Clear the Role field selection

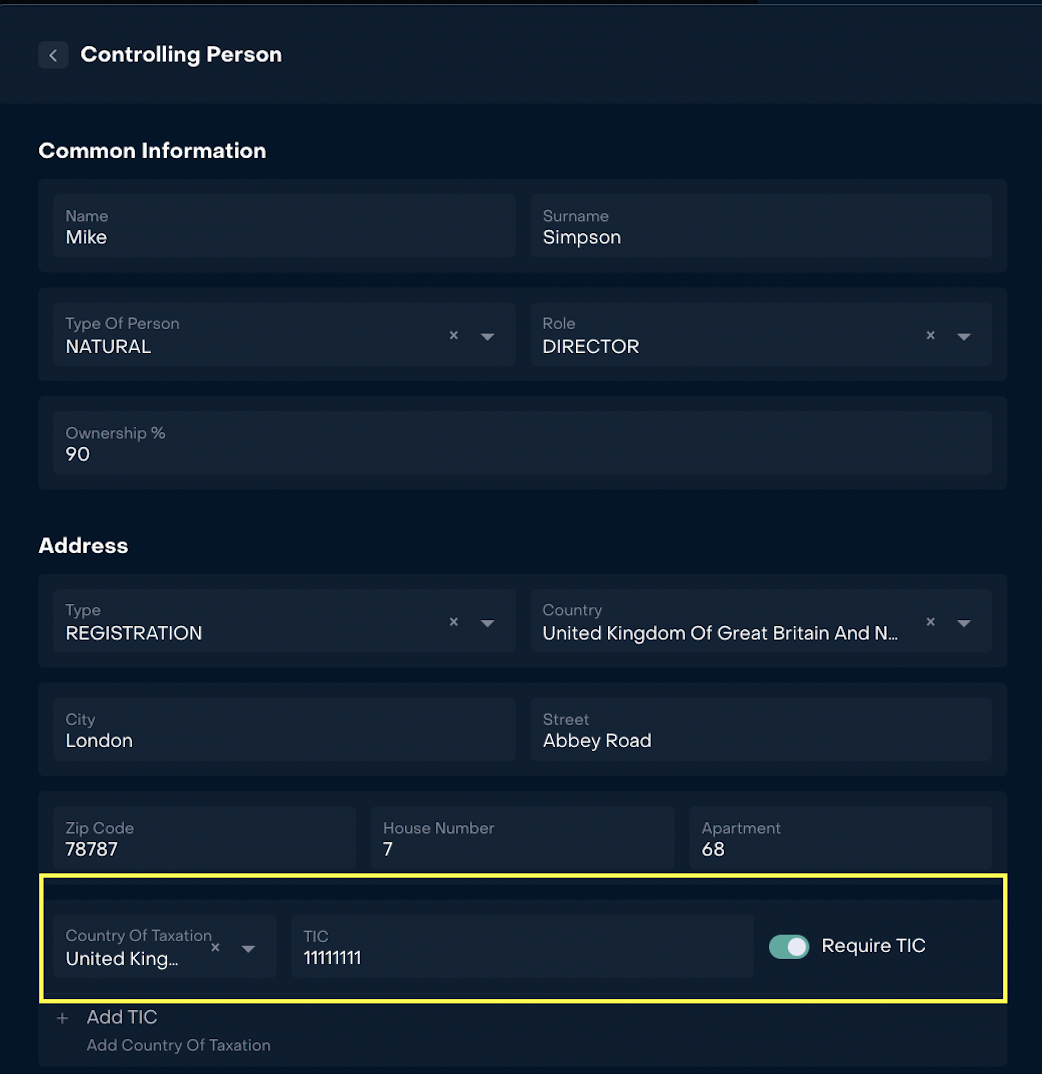(931, 336)
